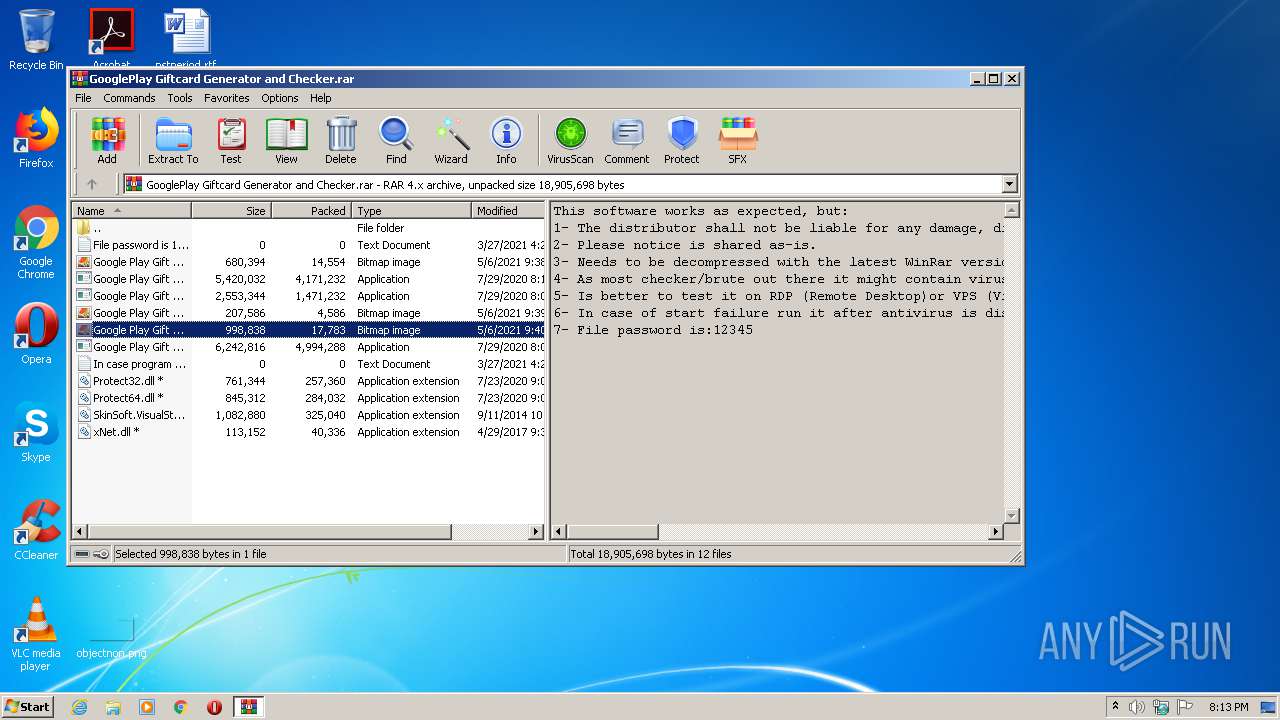This screenshot has height=720, width=1280.
Task: Run the Test archive tool
Action: (x=231, y=140)
